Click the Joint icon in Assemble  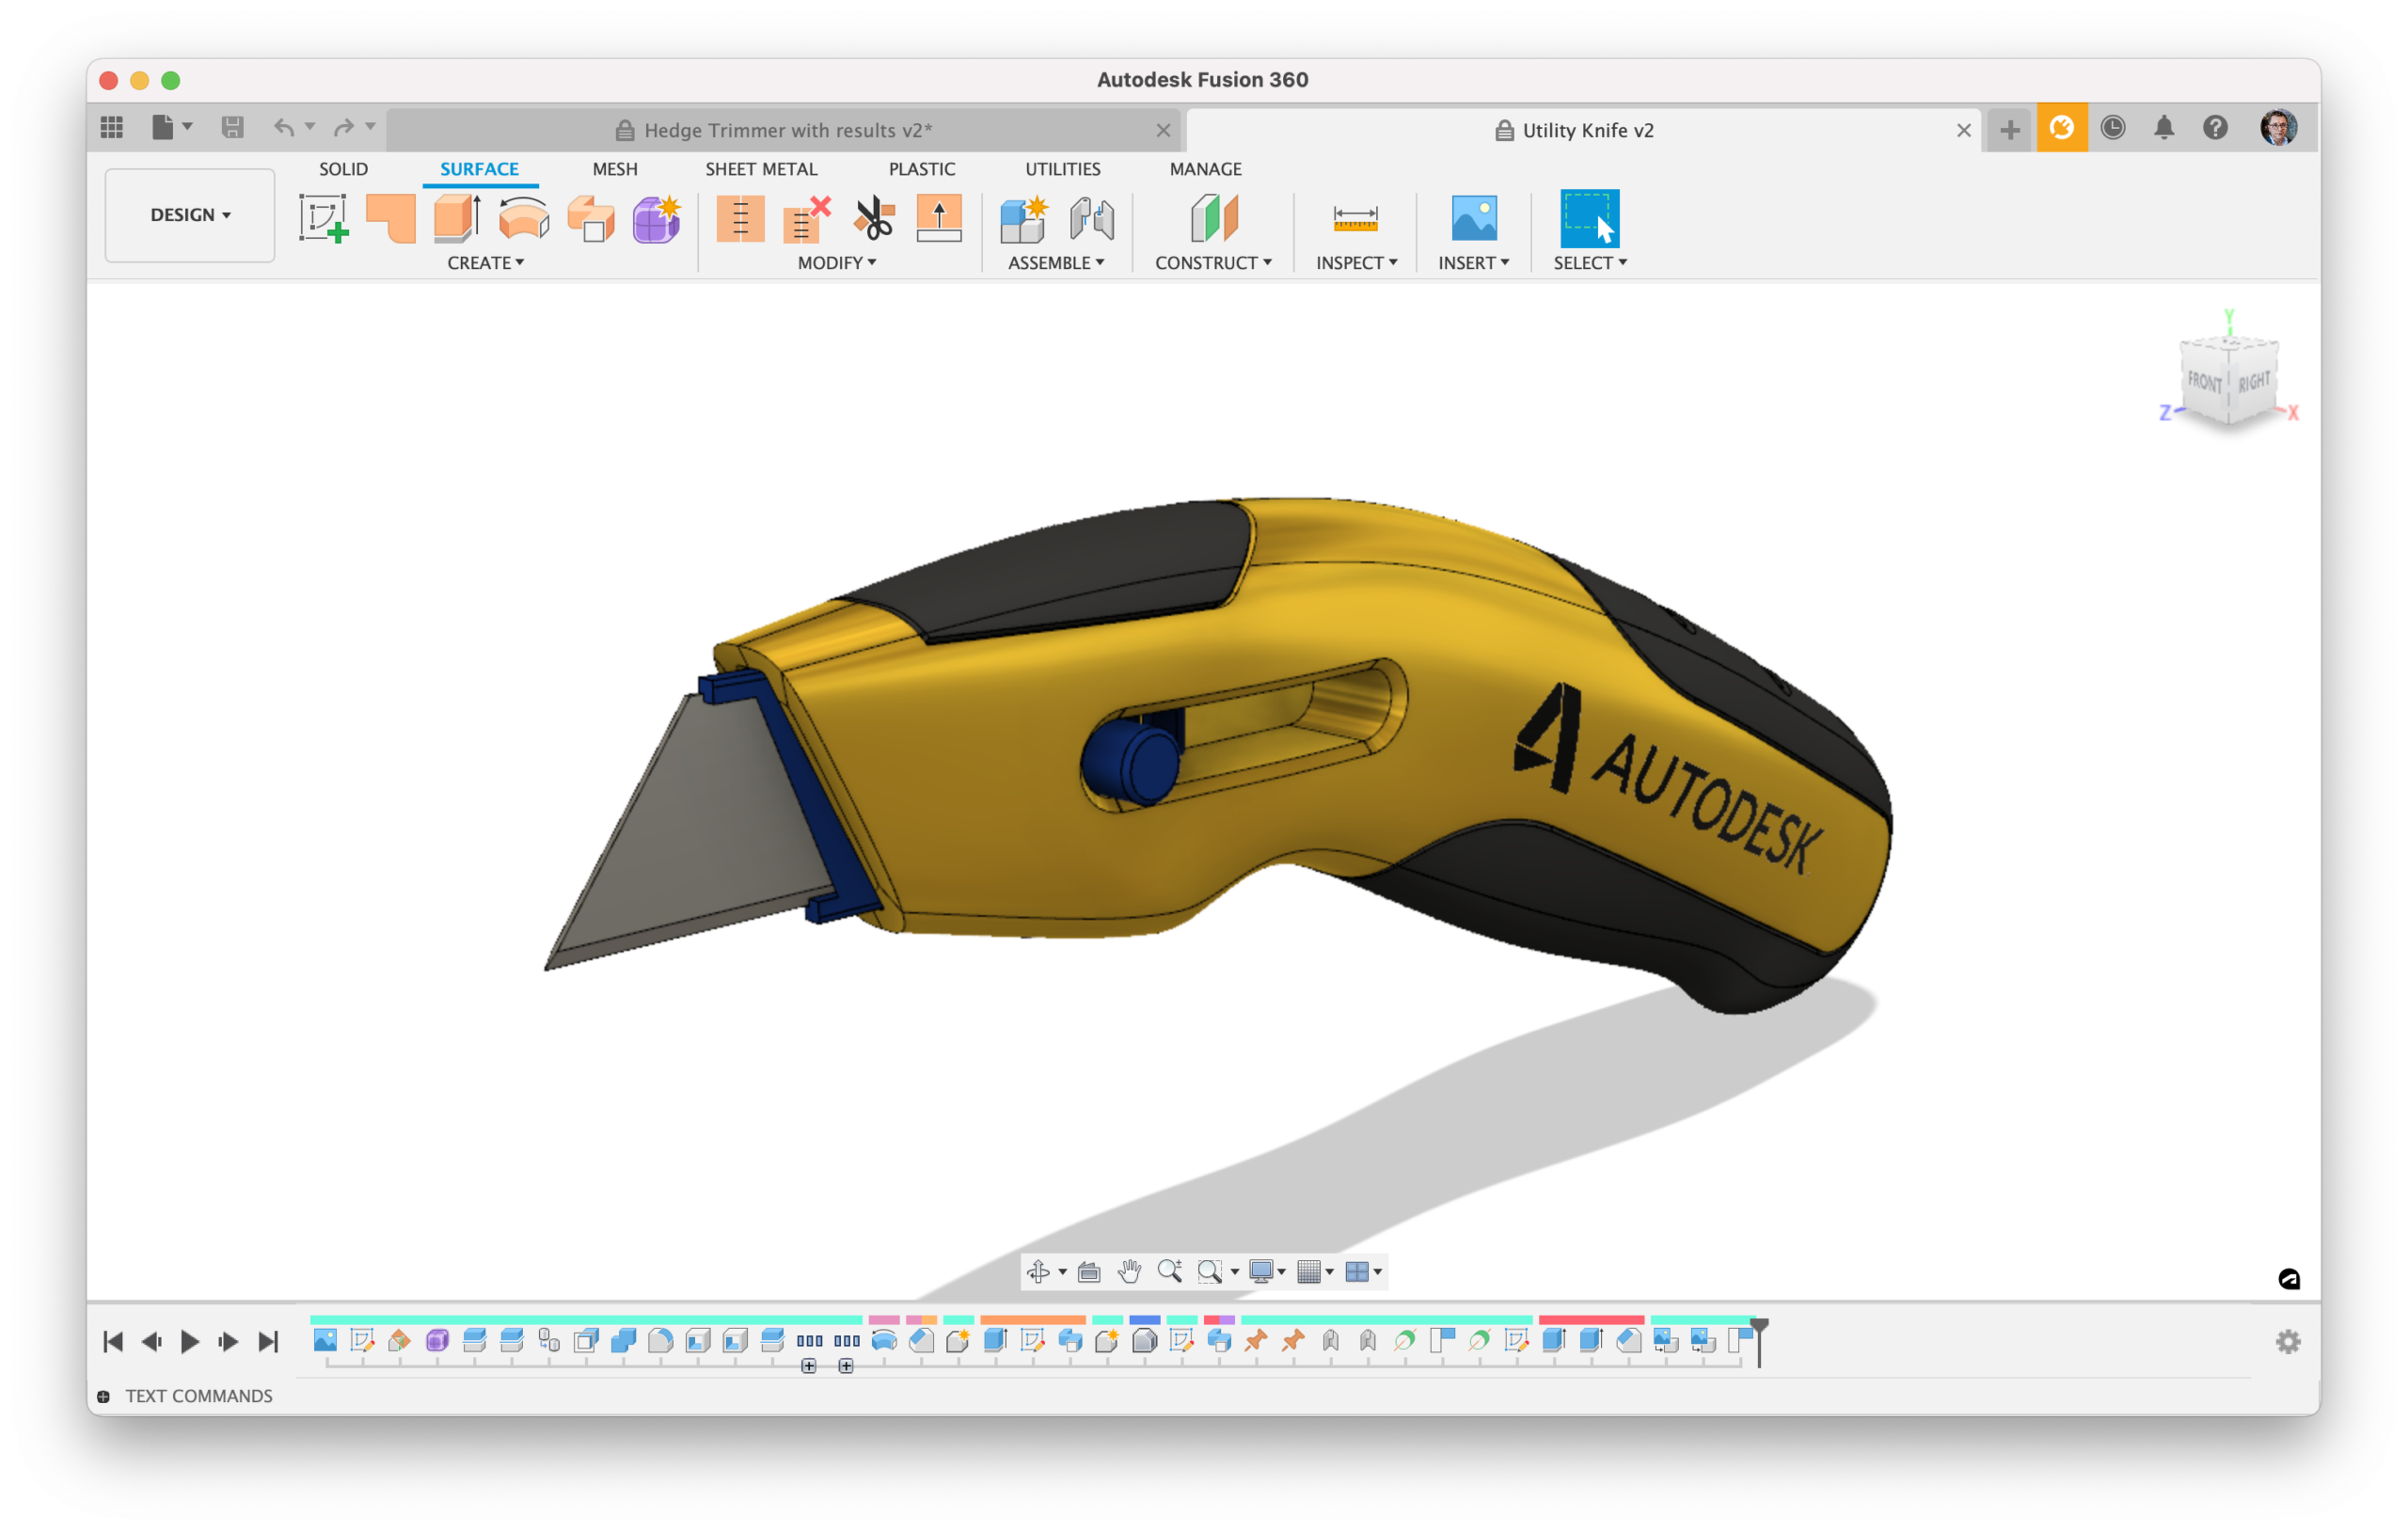[x=1091, y=218]
